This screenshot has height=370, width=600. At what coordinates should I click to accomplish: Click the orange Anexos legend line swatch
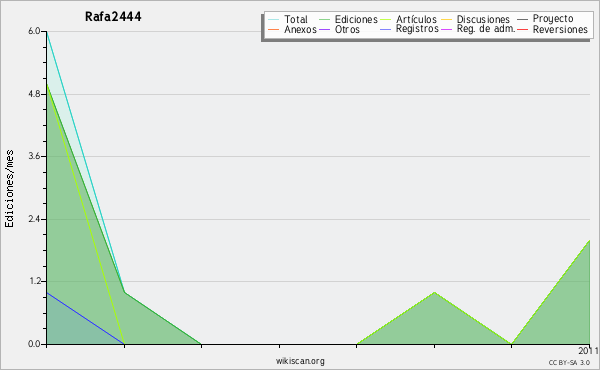[274, 29]
